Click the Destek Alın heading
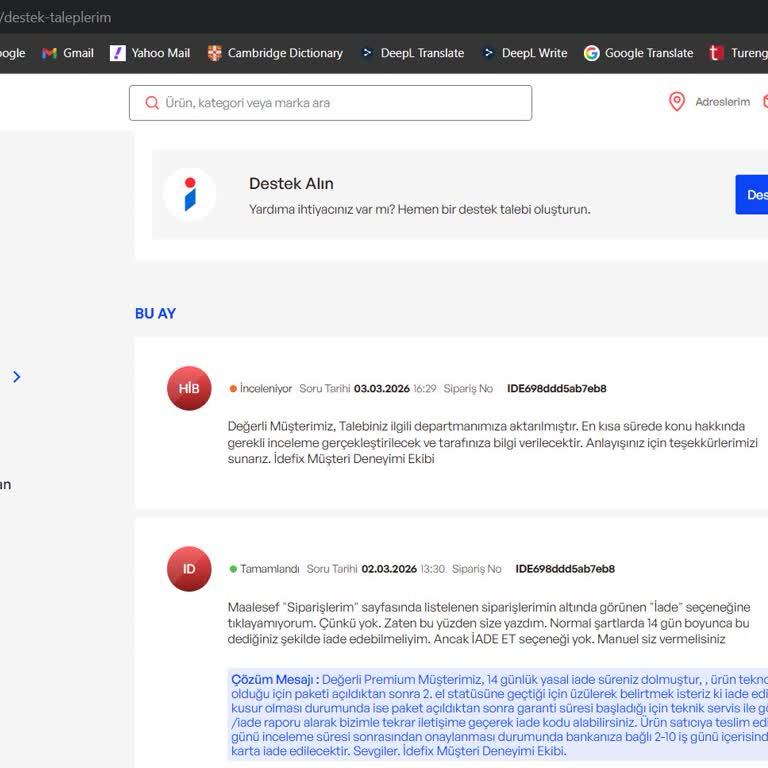768x768 pixels. click(x=291, y=184)
